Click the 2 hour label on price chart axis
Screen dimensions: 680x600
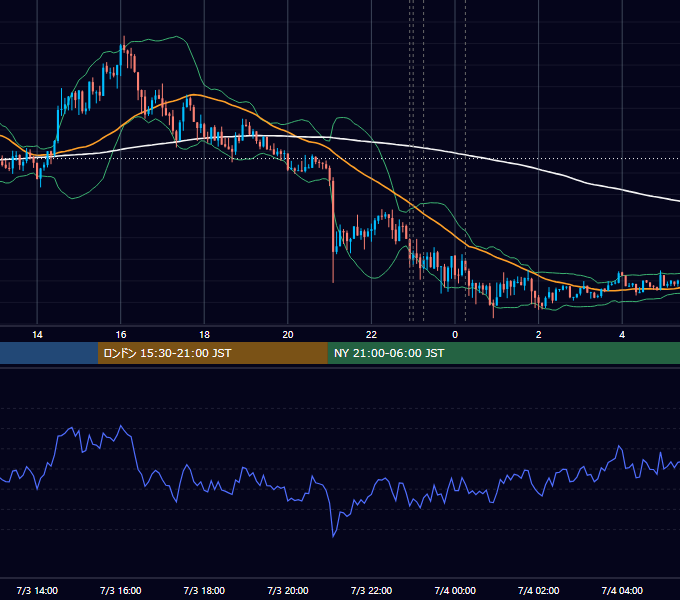click(x=539, y=335)
